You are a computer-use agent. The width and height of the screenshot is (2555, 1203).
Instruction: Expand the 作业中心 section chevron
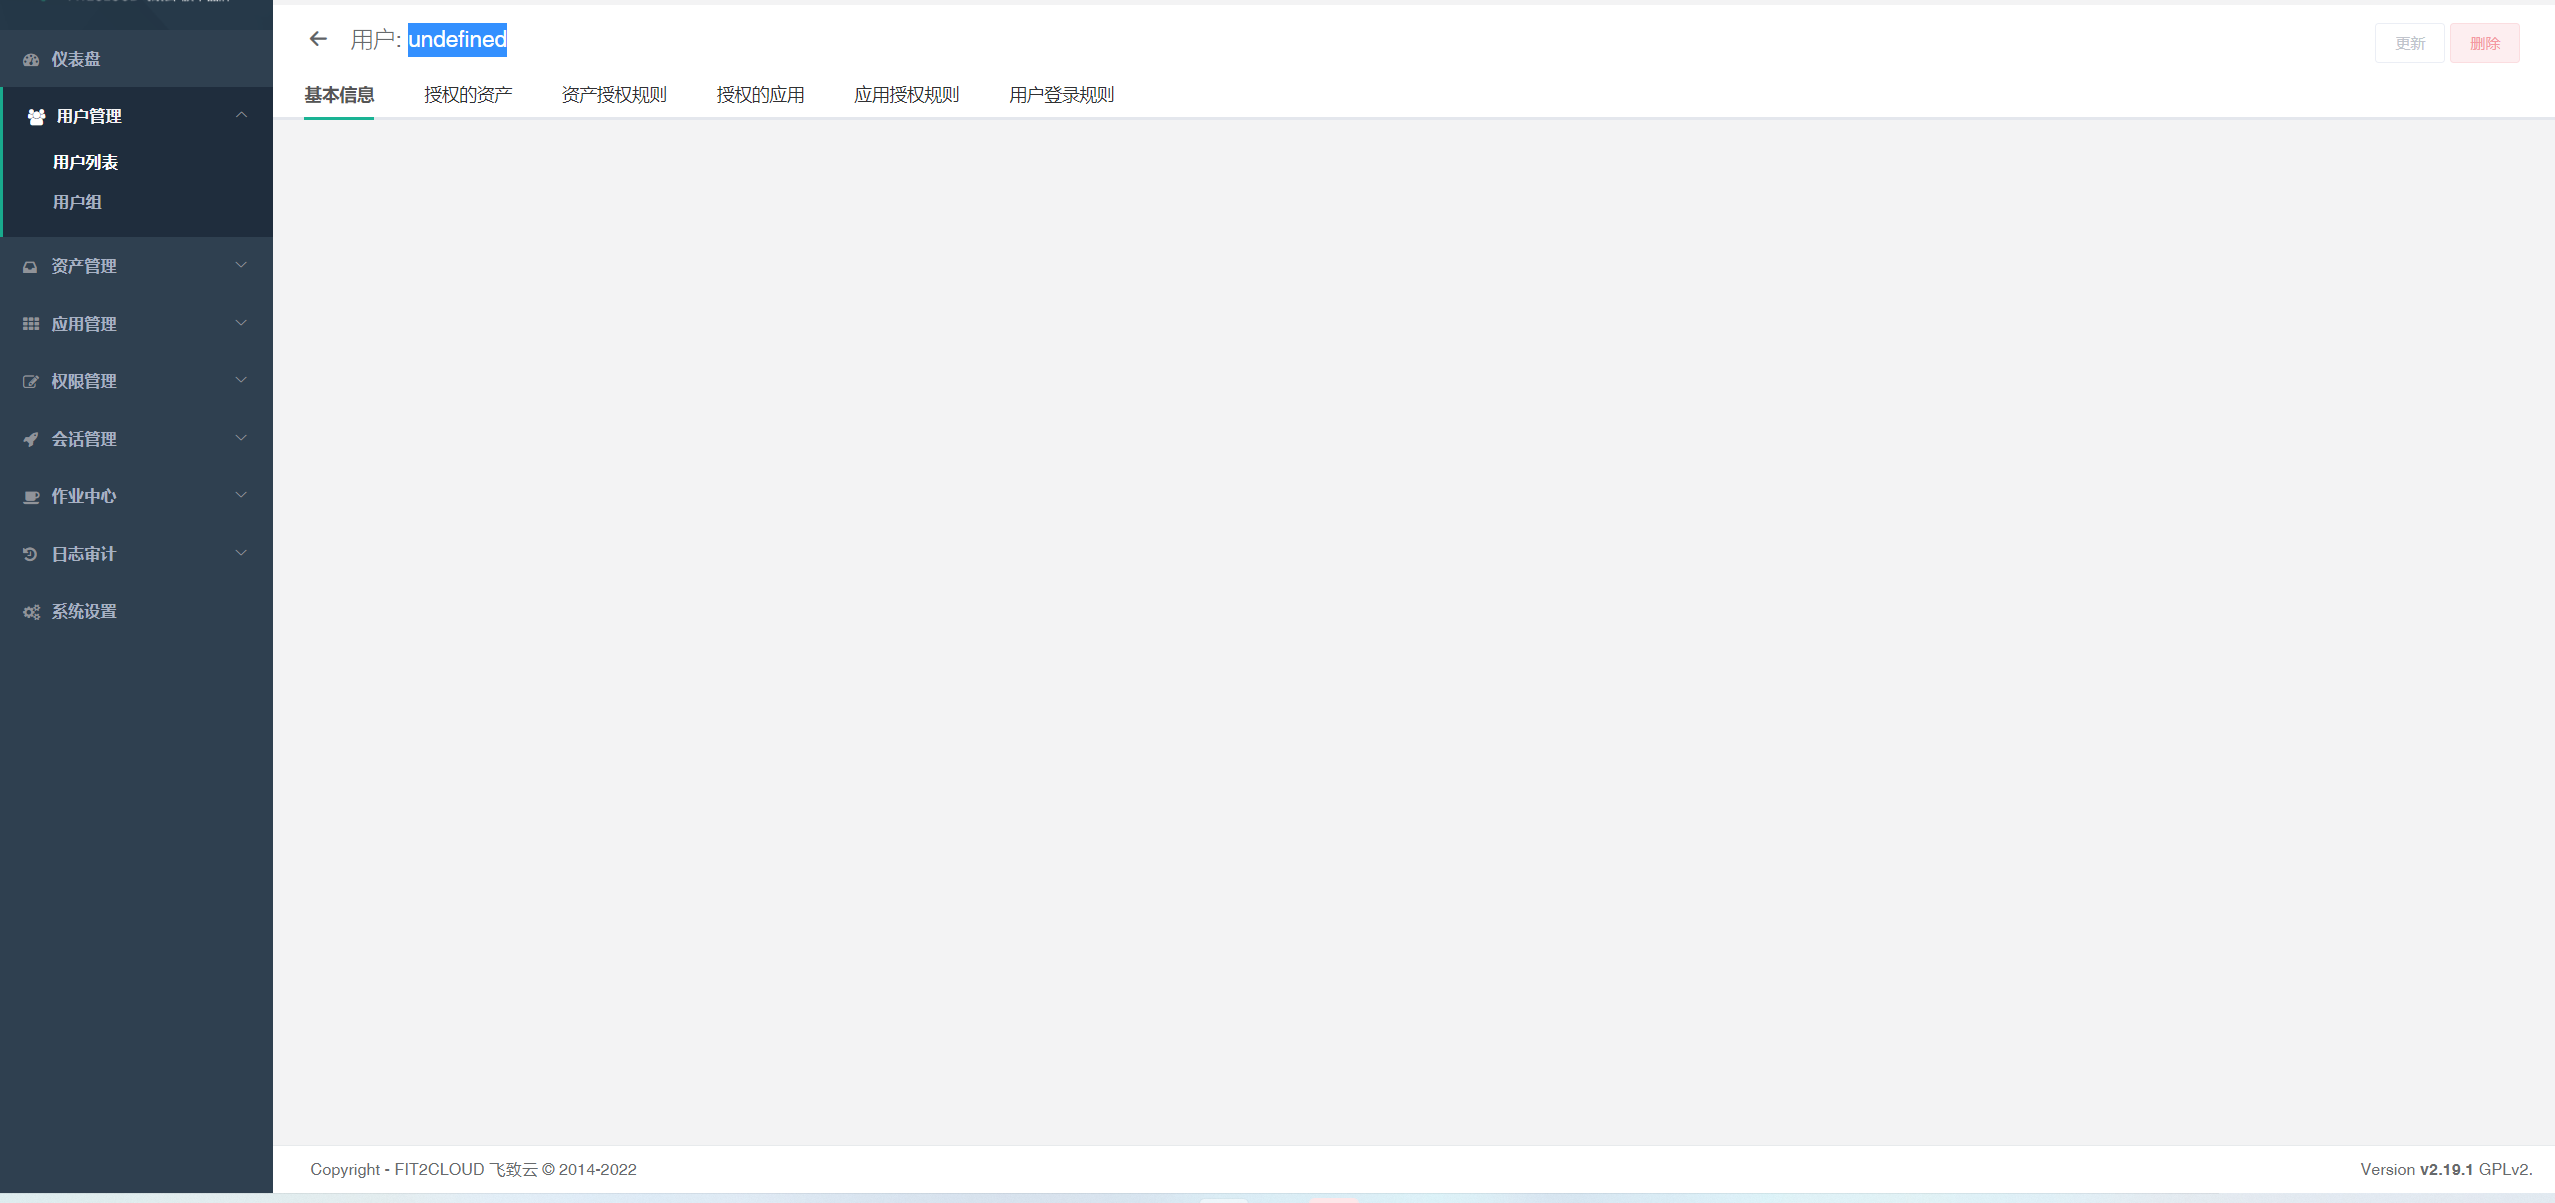(x=240, y=494)
